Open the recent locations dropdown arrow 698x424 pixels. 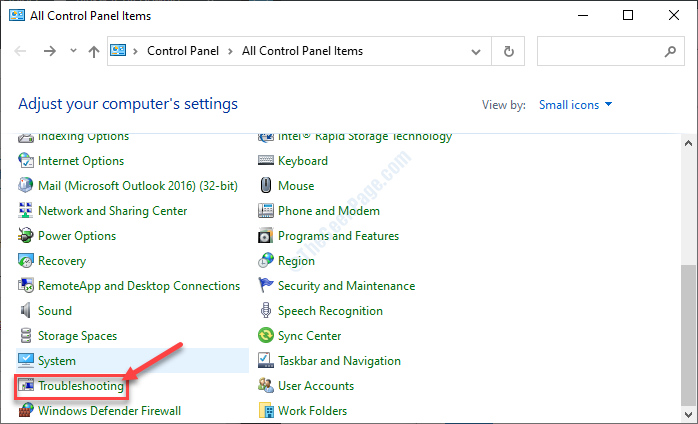coord(73,51)
